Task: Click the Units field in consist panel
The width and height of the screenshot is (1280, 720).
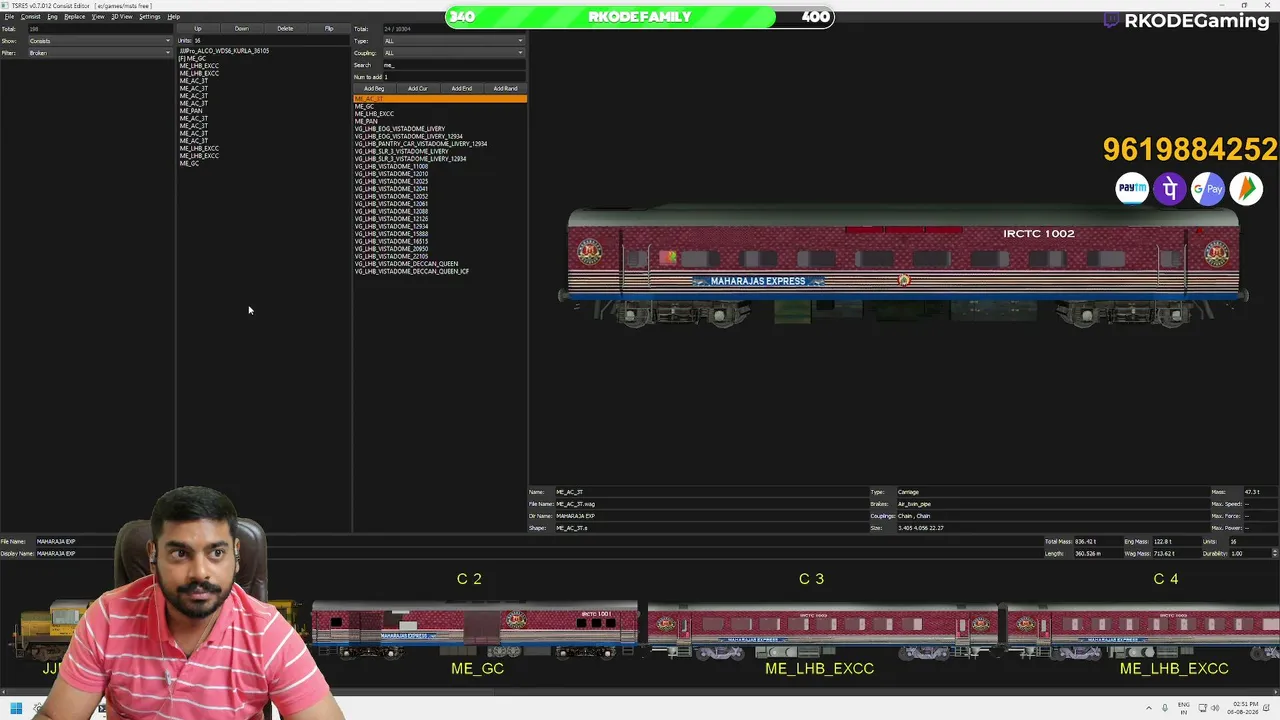Action: point(270,41)
